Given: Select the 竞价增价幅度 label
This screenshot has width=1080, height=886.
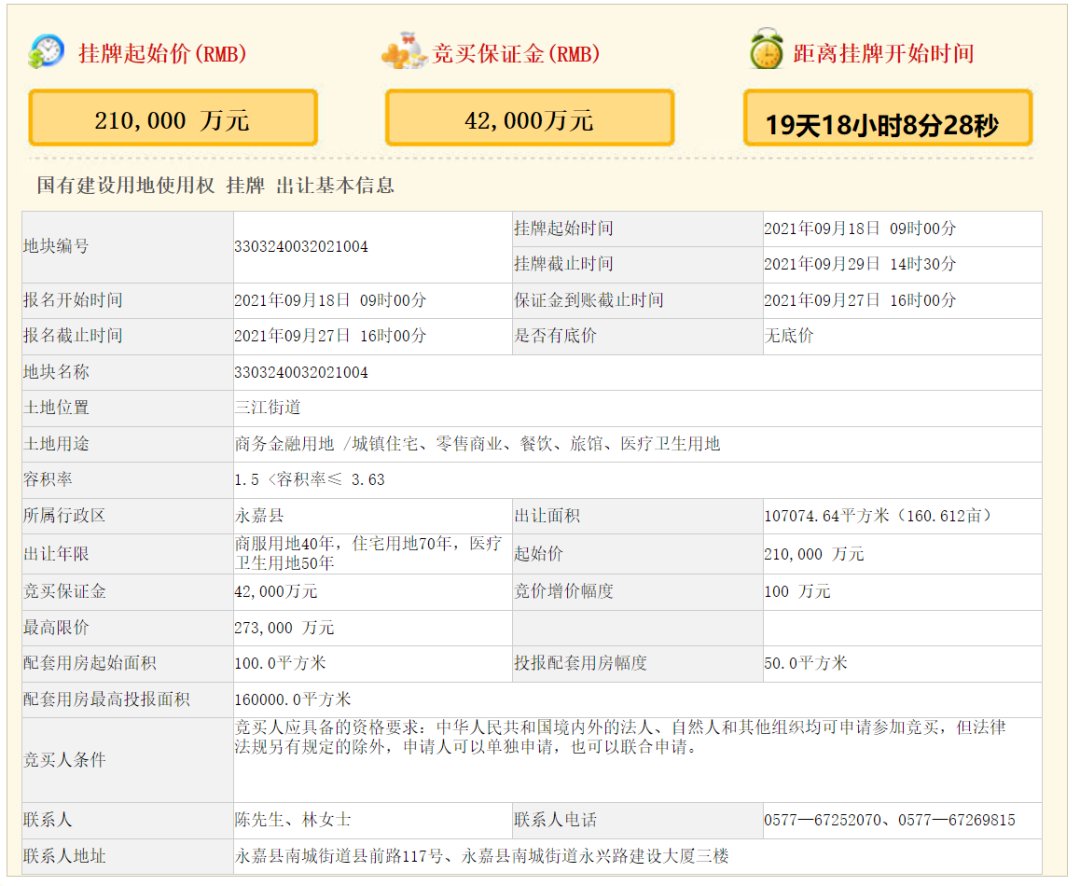Looking at the screenshot, I should 563,591.
